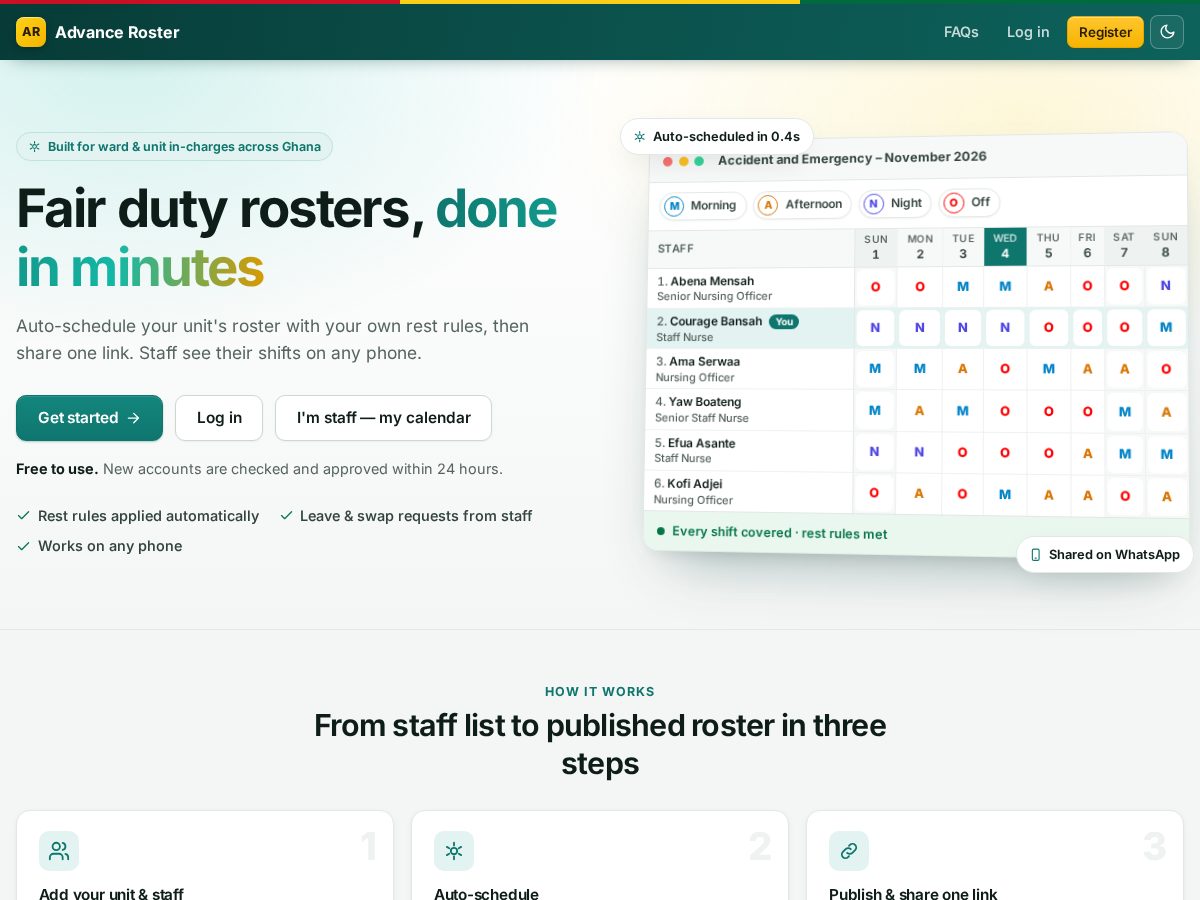Click the Get started button

89,418
